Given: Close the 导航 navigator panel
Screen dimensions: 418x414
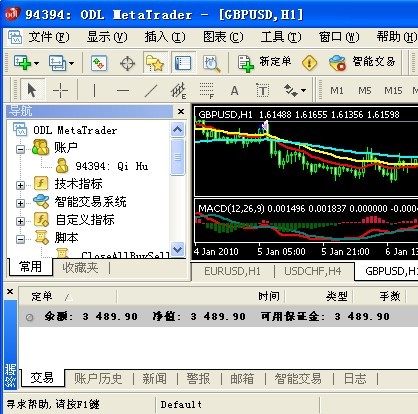Looking at the screenshot, I should click(181, 111).
